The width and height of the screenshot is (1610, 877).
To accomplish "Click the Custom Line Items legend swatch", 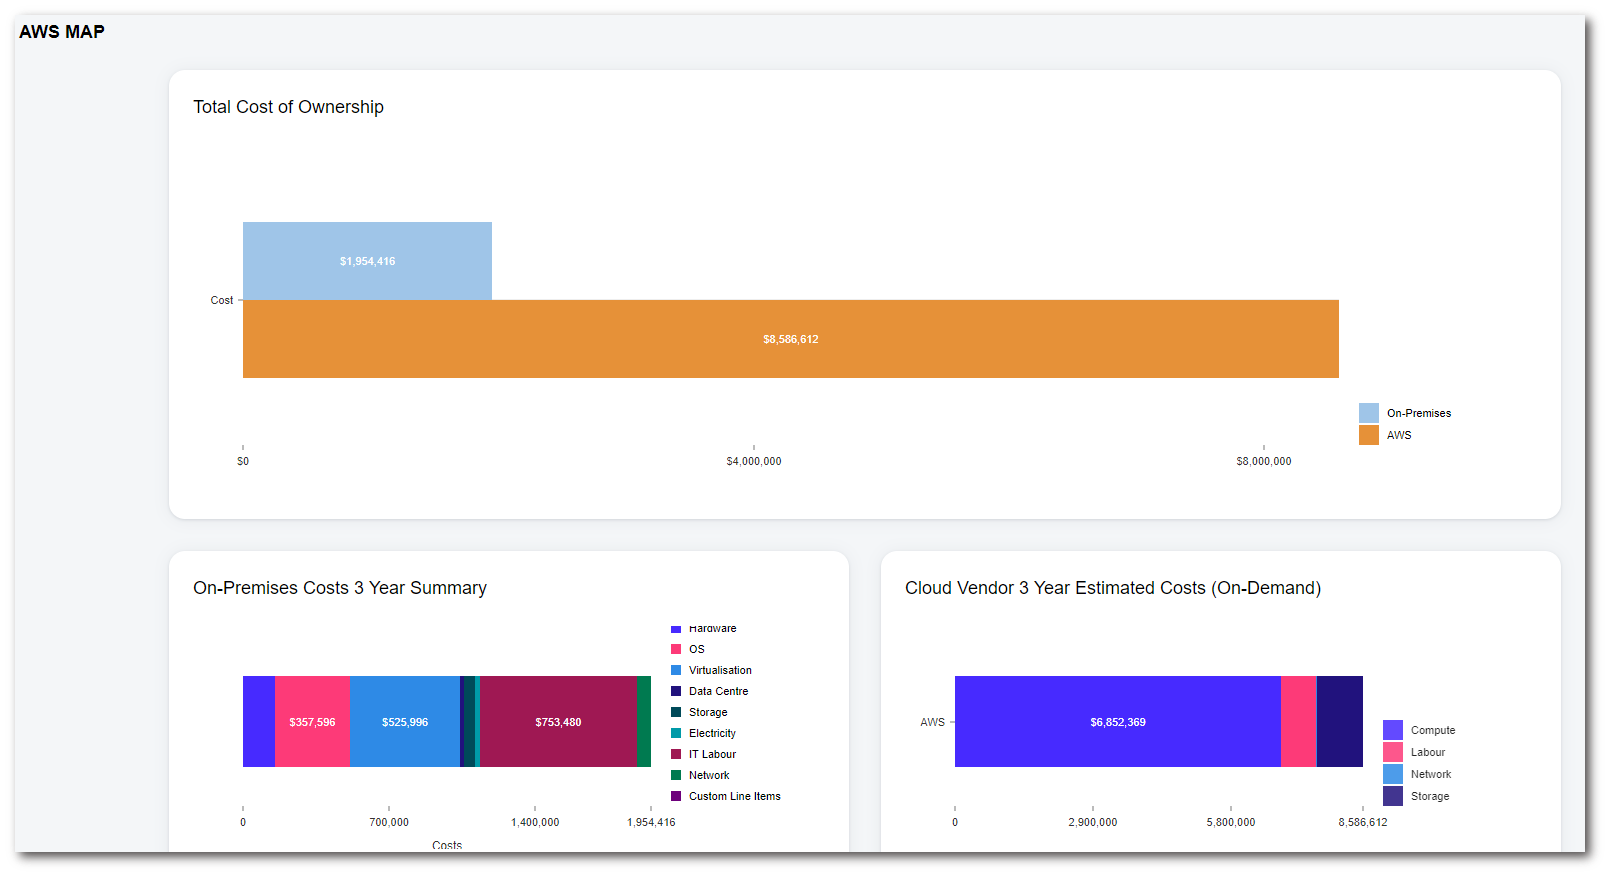I will [x=676, y=796].
